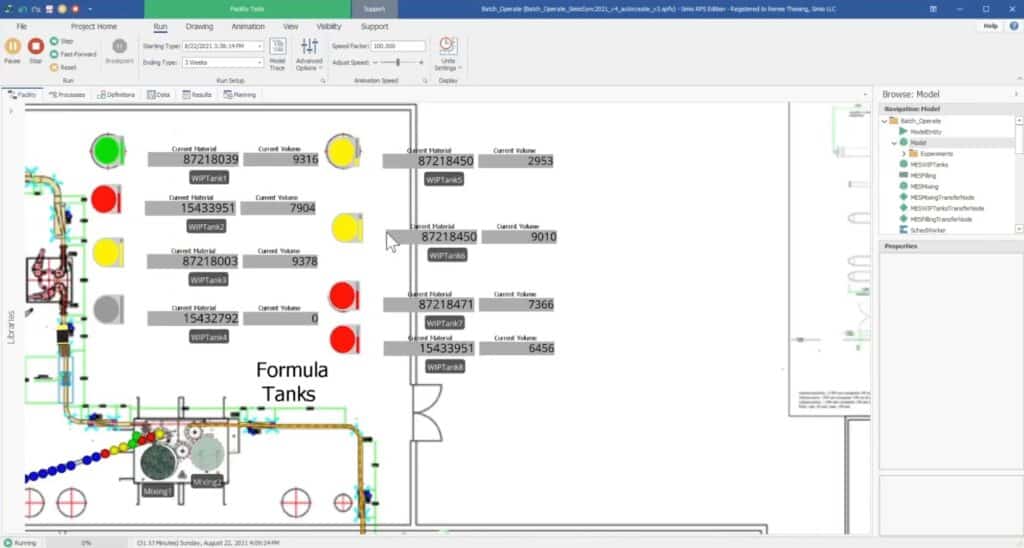Click the Adjust Speed slider handle
This screenshot has height=548, width=1024.
398,62
